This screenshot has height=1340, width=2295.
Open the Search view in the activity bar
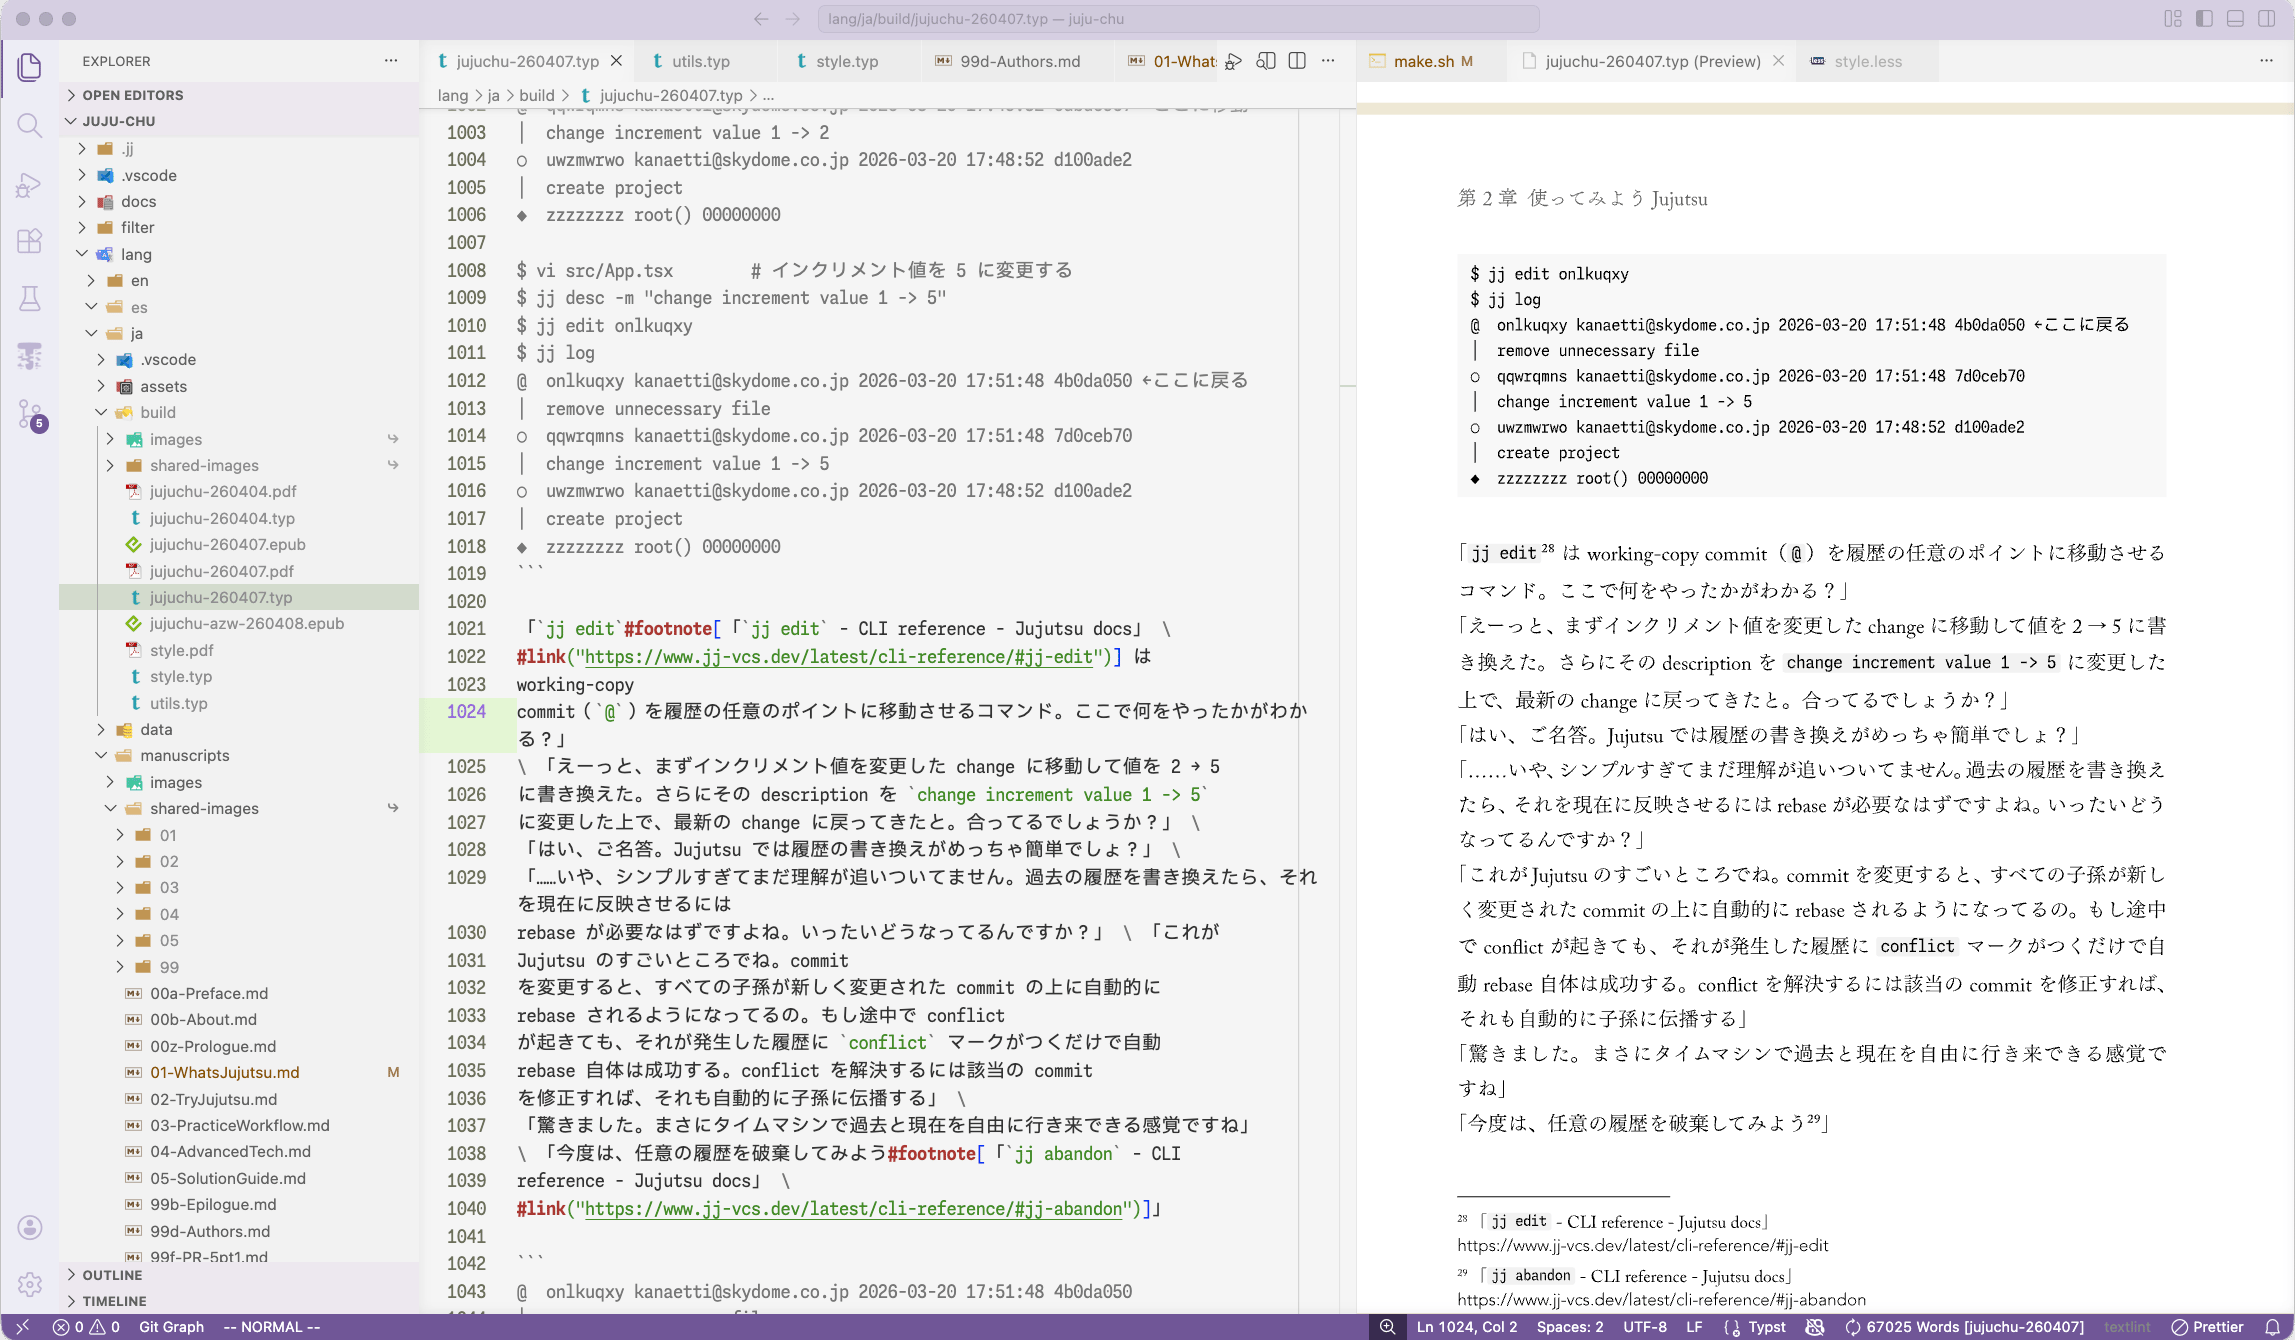pos(29,125)
